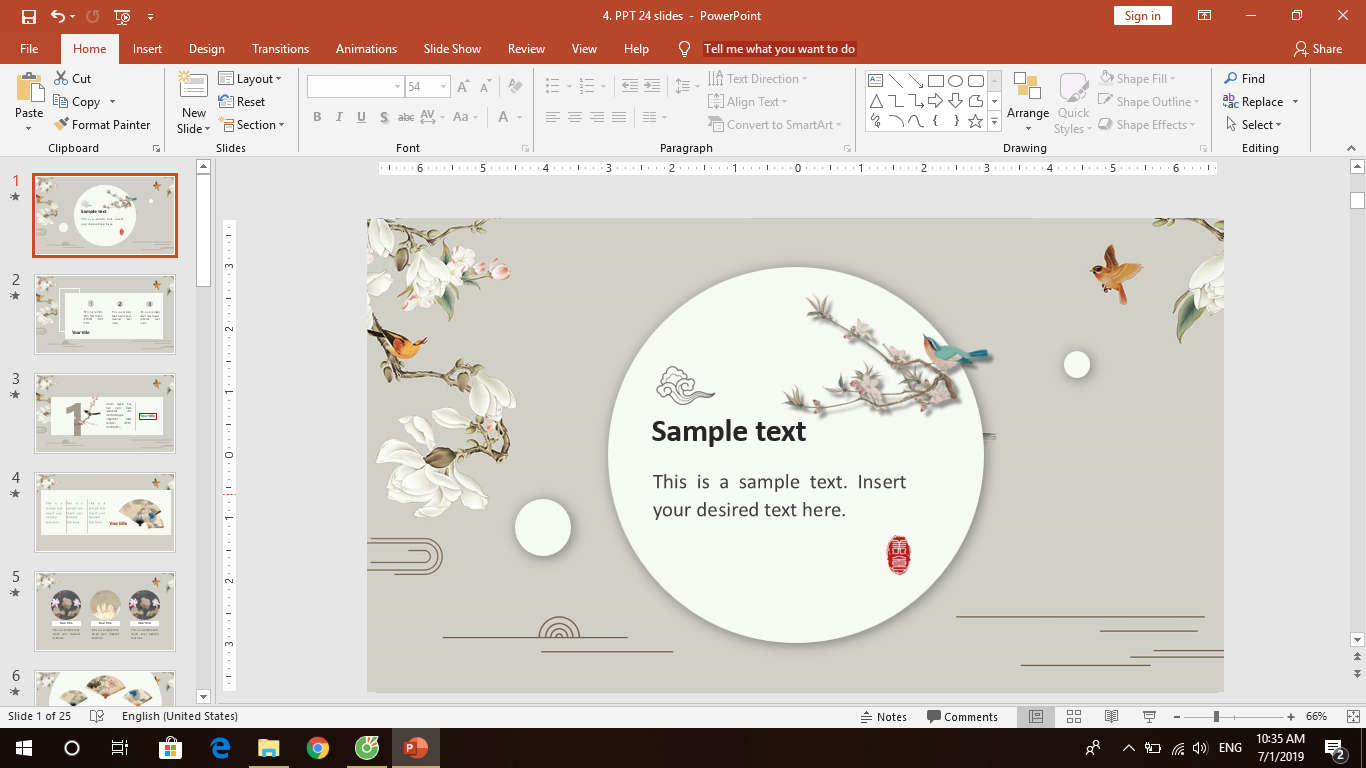This screenshot has width=1366, height=768.
Task: Open Google Chrome from taskbar
Action: click(318, 748)
